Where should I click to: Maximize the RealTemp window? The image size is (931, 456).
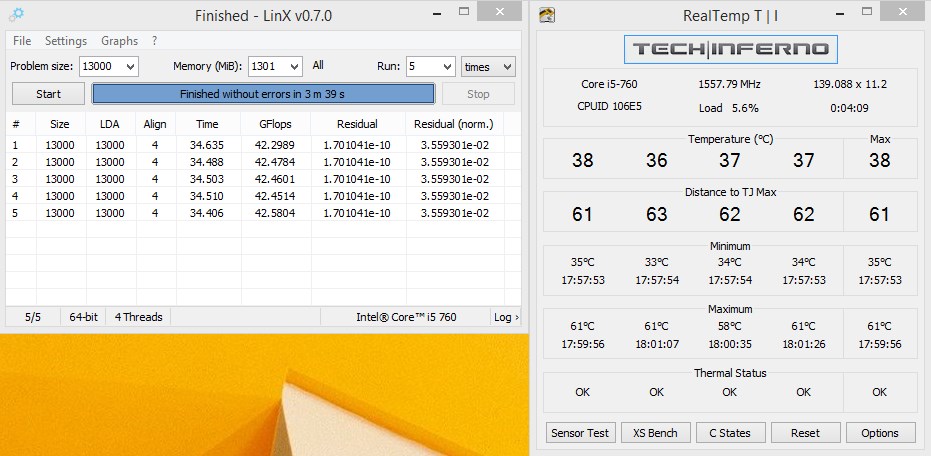(x=867, y=11)
